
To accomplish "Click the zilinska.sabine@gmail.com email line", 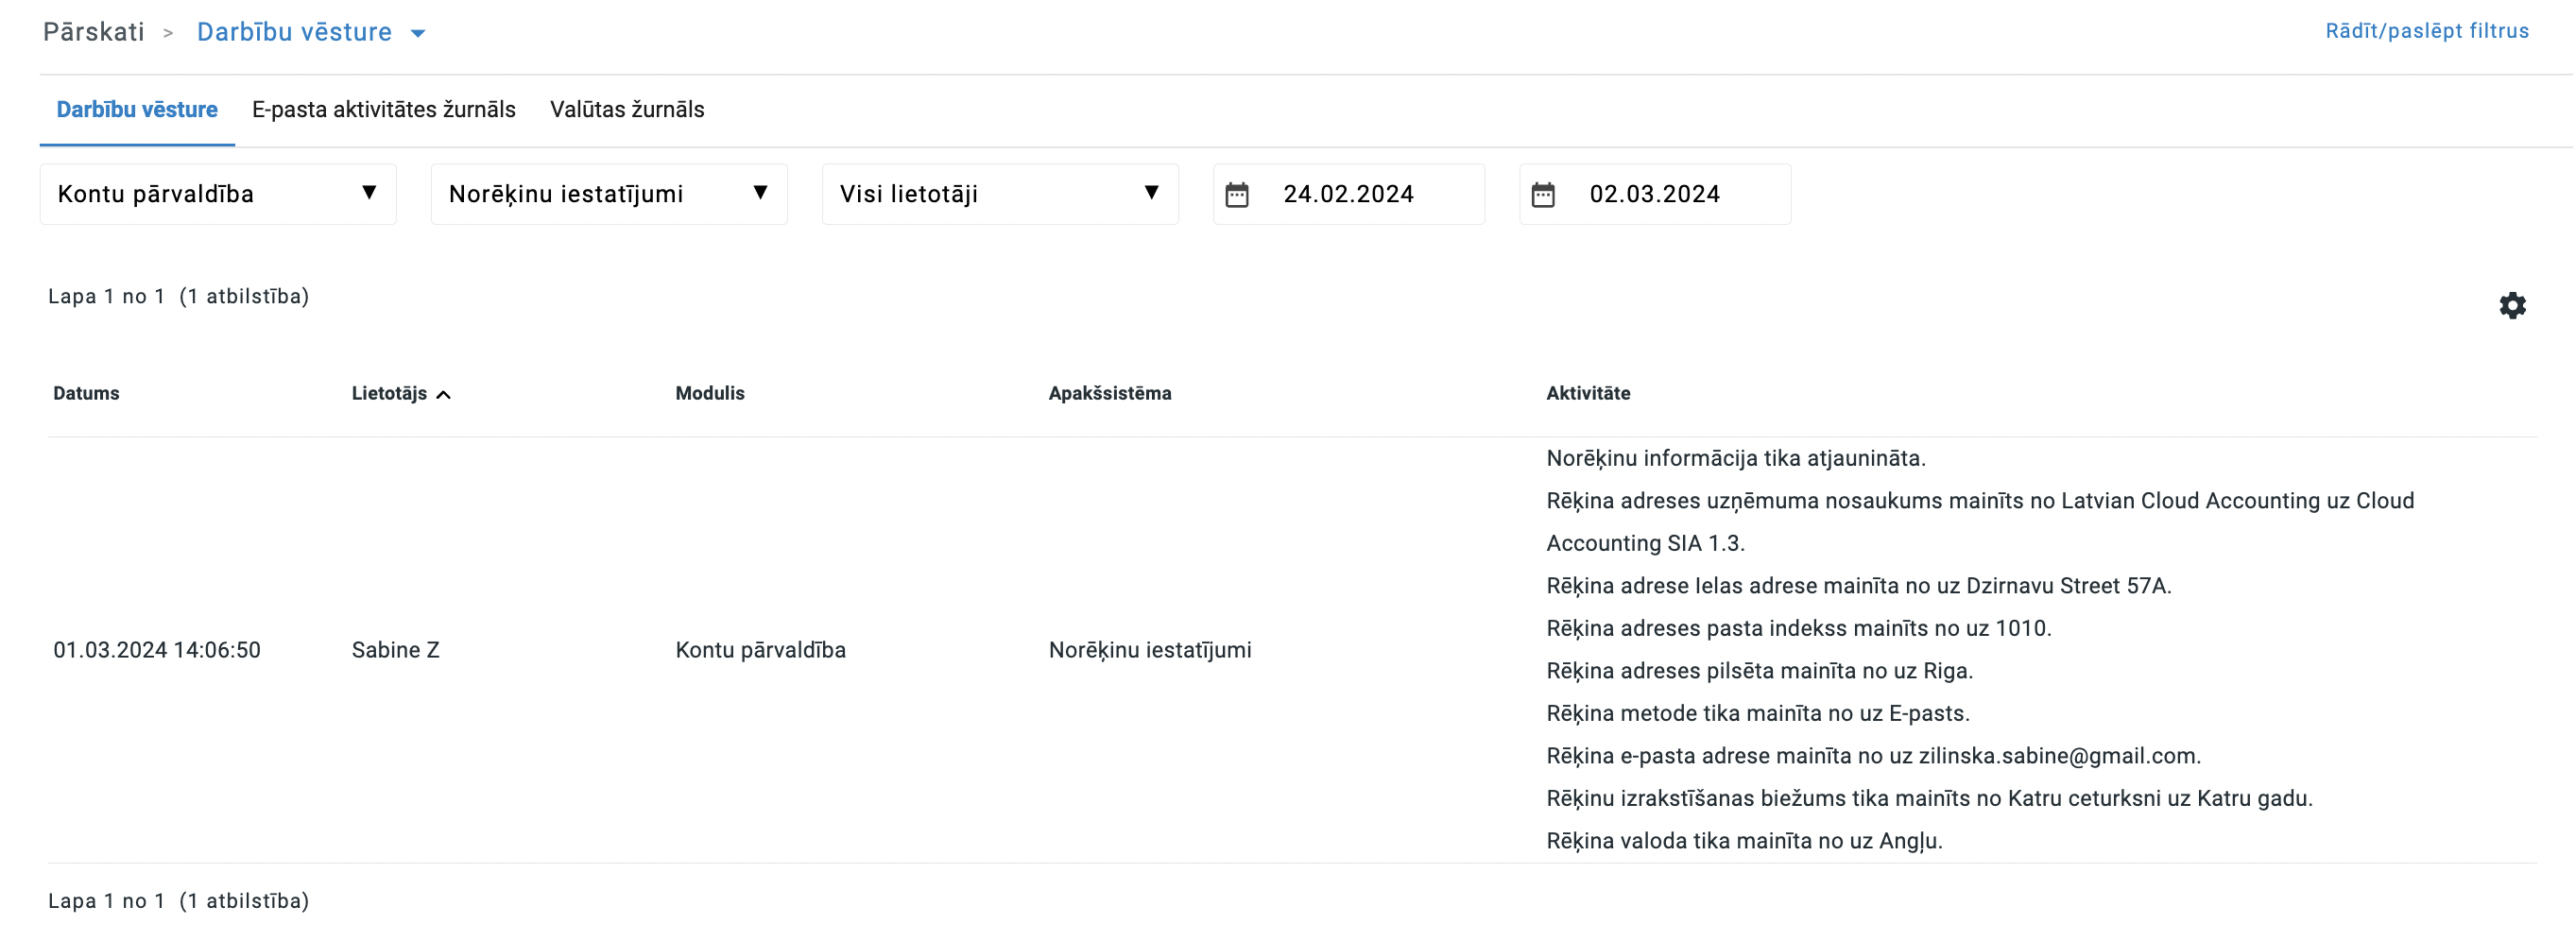I will tap(1873, 756).
